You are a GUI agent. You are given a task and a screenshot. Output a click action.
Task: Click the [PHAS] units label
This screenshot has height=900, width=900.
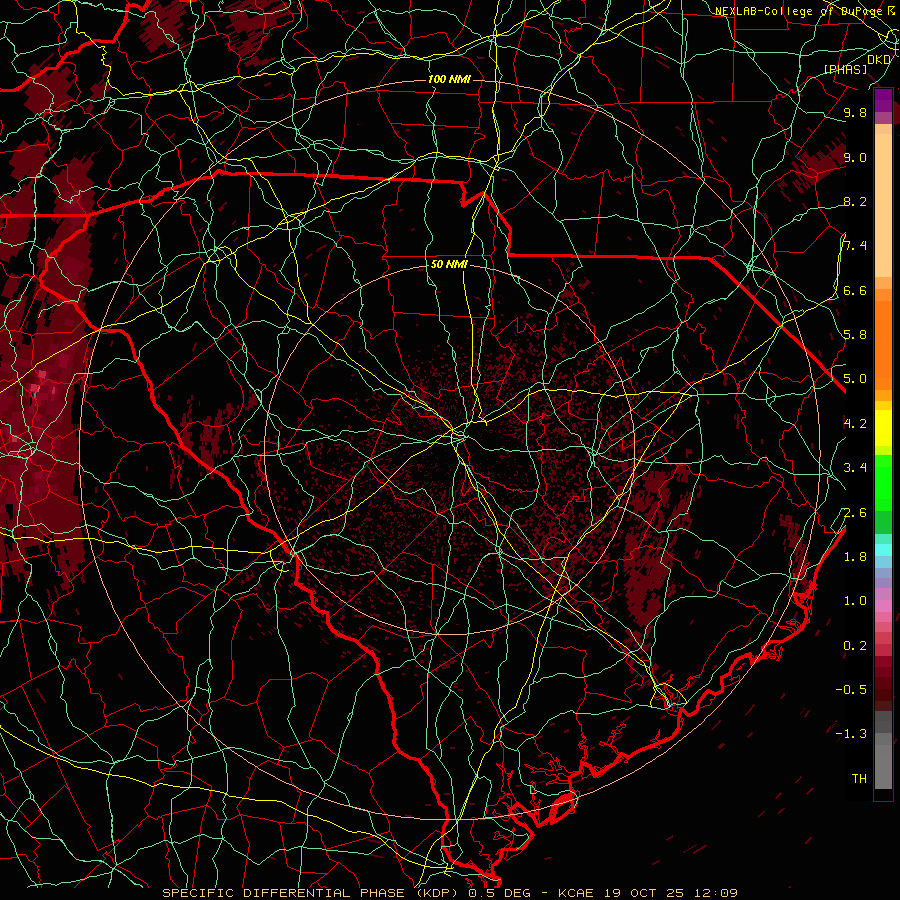point(845,69)
